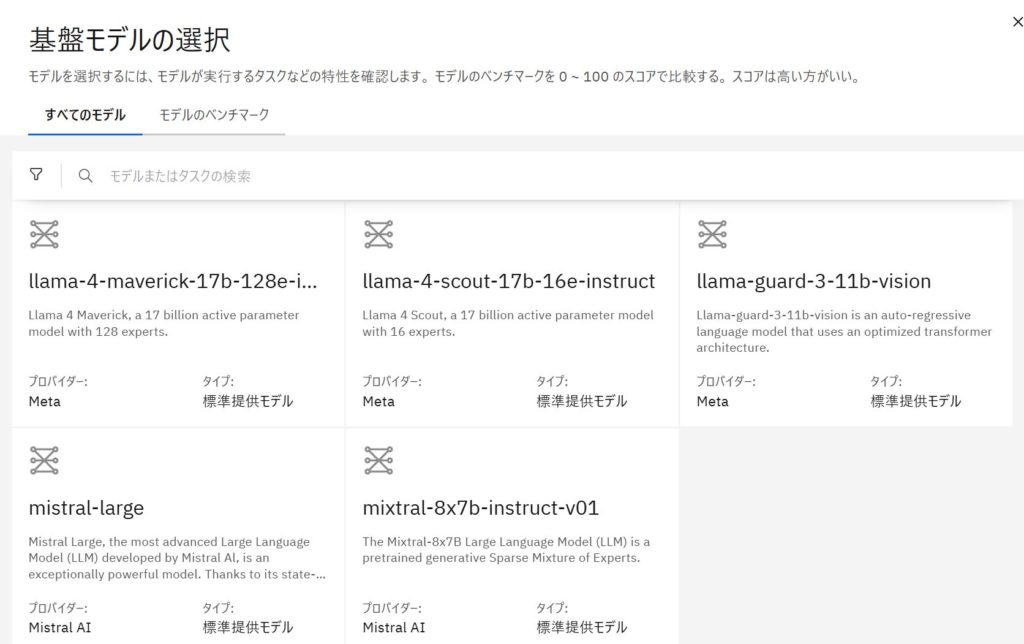The width and height of the screenshot is (1024, 644).
Task: Click Meta provider on llama-4-maverick card
Action: (44, 402)
